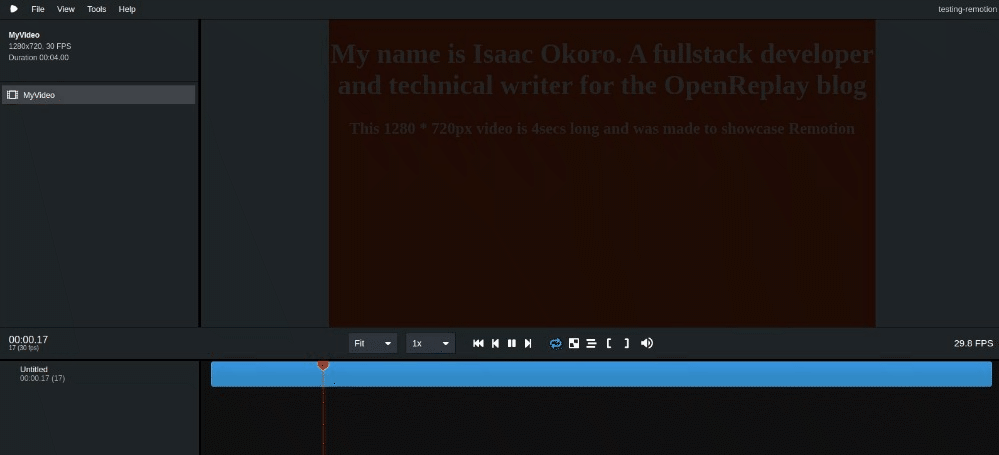Click the Remotion logo icon
This screenshot has height=455, width=999.
(14, 9)
